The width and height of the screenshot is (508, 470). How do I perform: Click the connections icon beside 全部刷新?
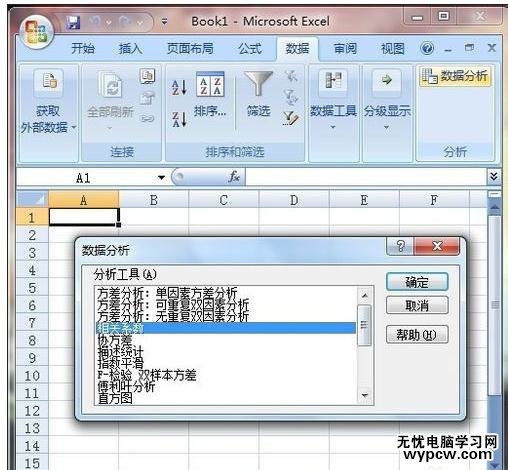coord(147,76)
